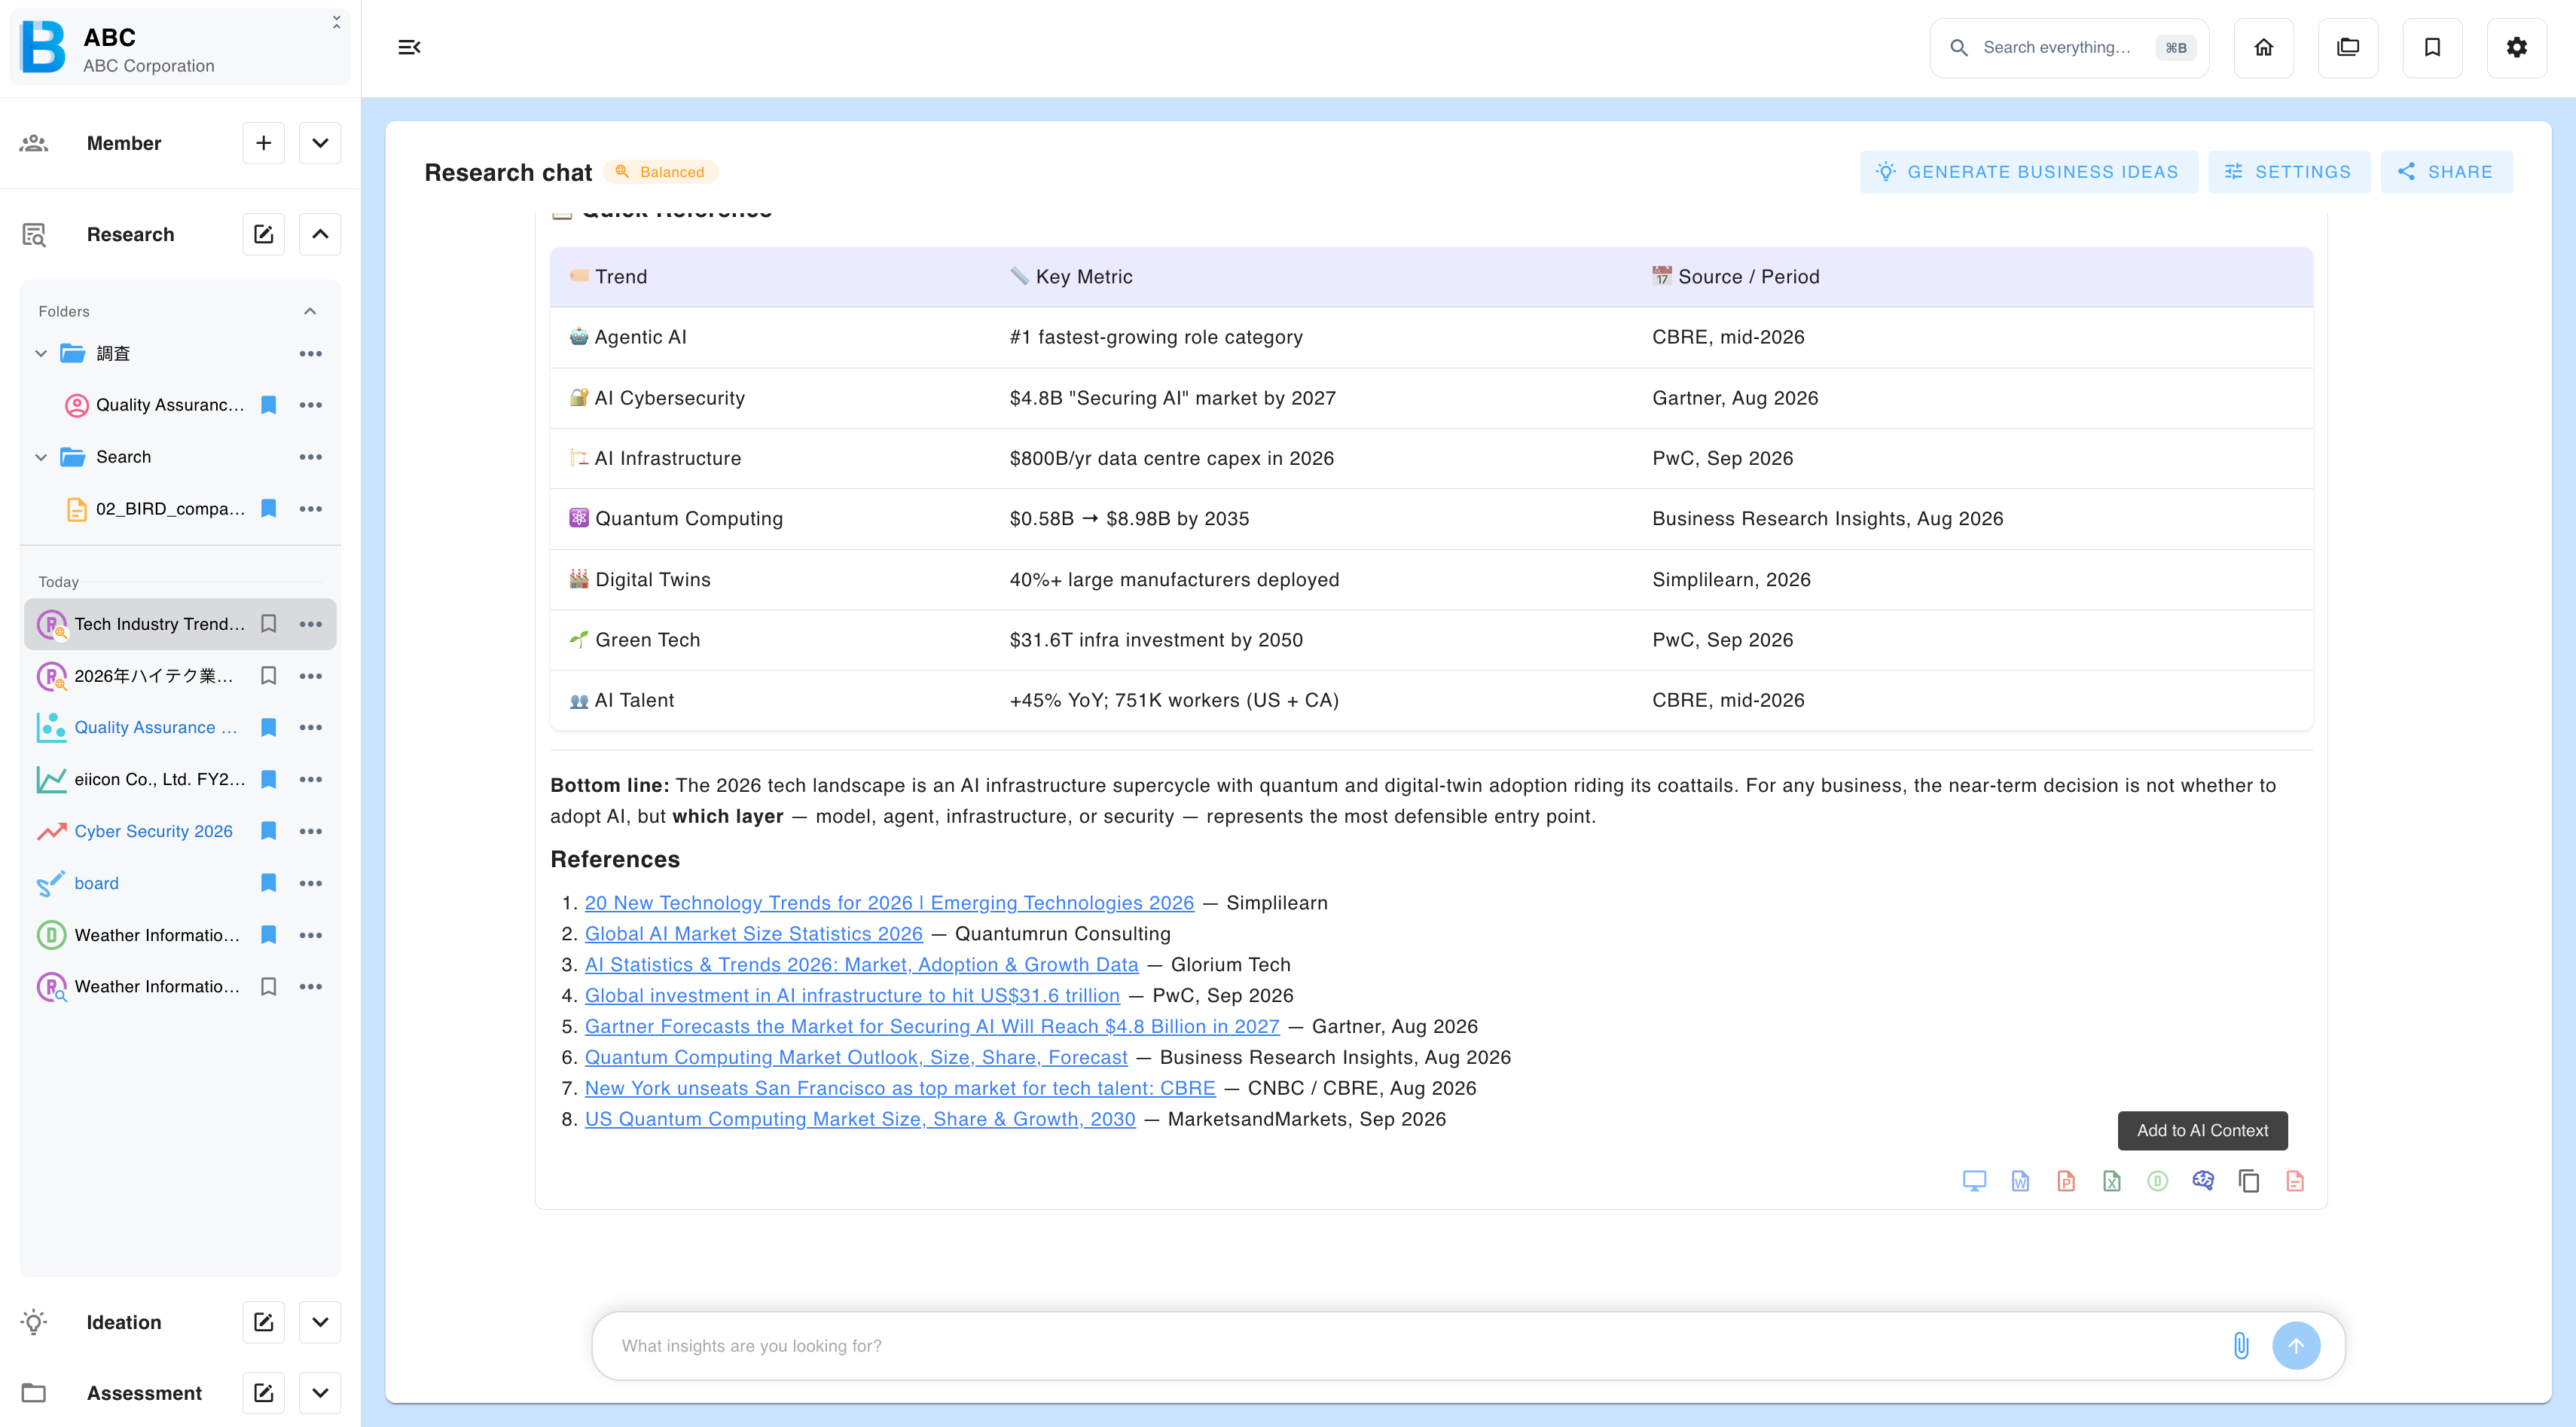Click the monitor presentation icon below the answer

1974,1181
